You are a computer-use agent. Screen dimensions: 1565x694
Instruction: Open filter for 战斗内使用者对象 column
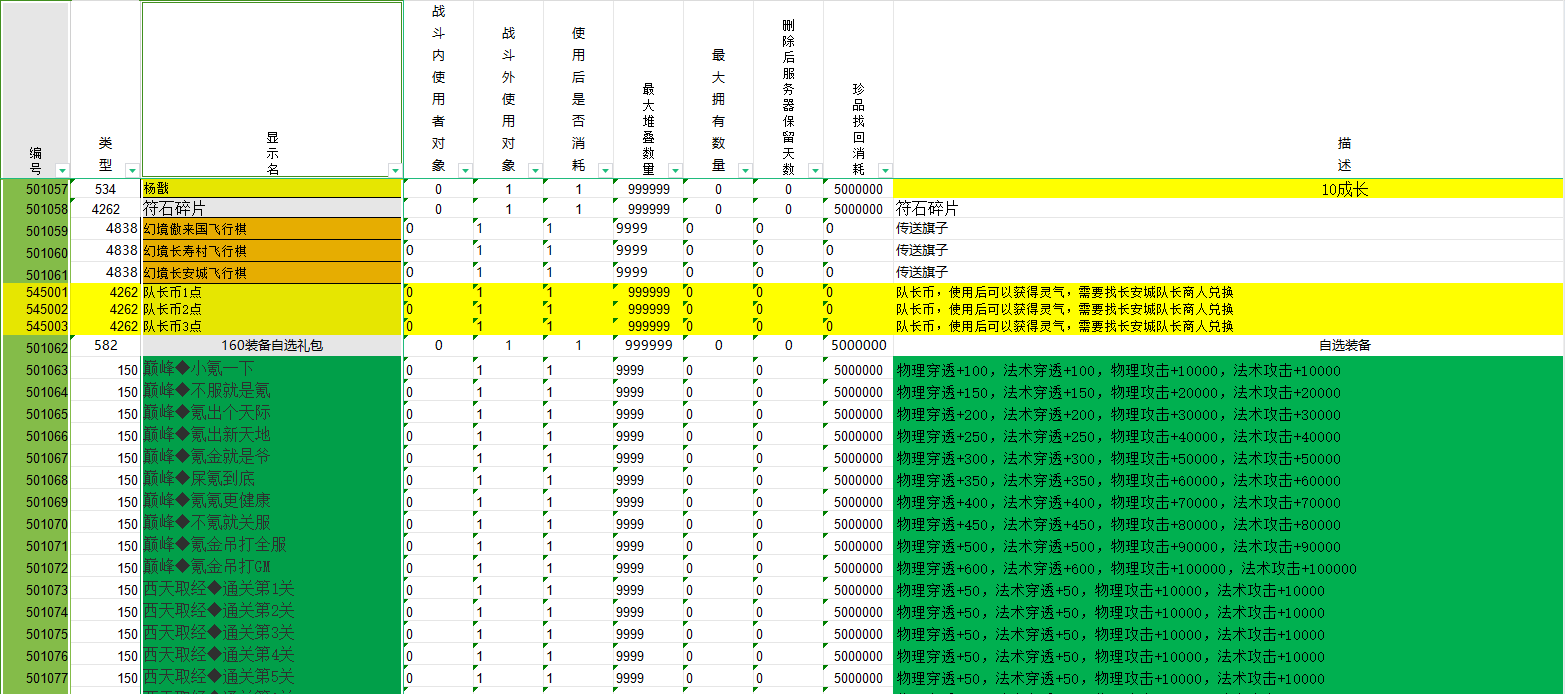[x=465, y=170]
